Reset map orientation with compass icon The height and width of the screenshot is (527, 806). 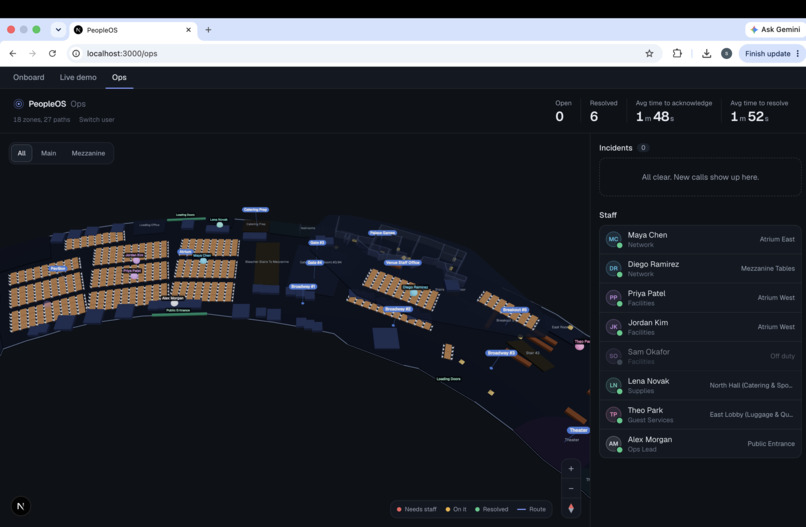pos(571,508)
